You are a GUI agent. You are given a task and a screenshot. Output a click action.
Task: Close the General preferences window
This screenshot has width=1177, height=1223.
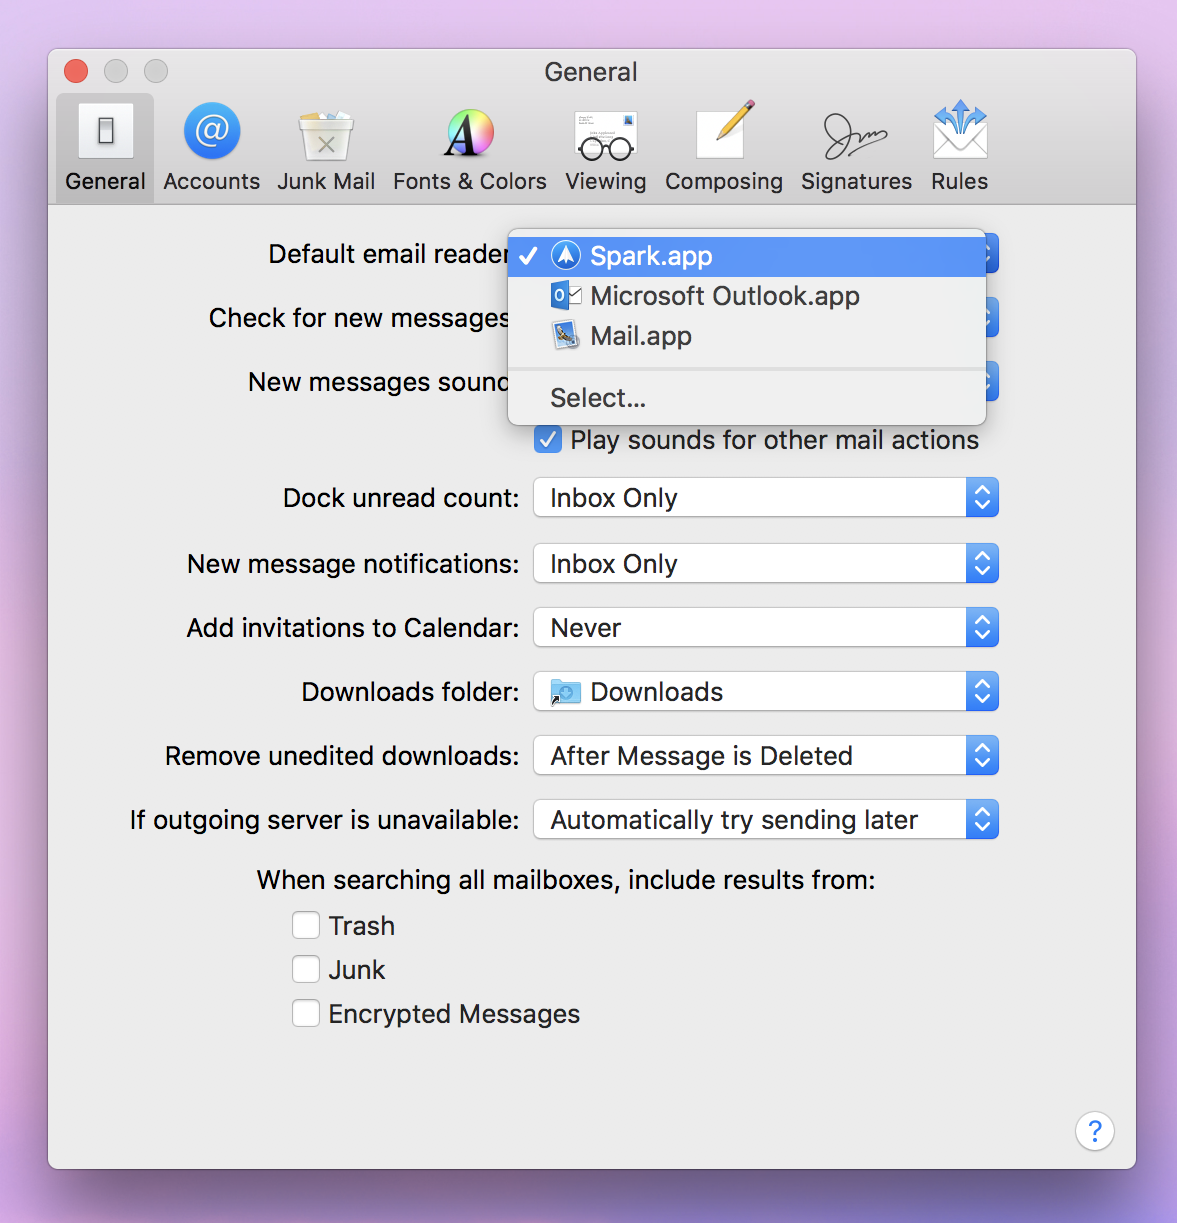coord(76,71)
